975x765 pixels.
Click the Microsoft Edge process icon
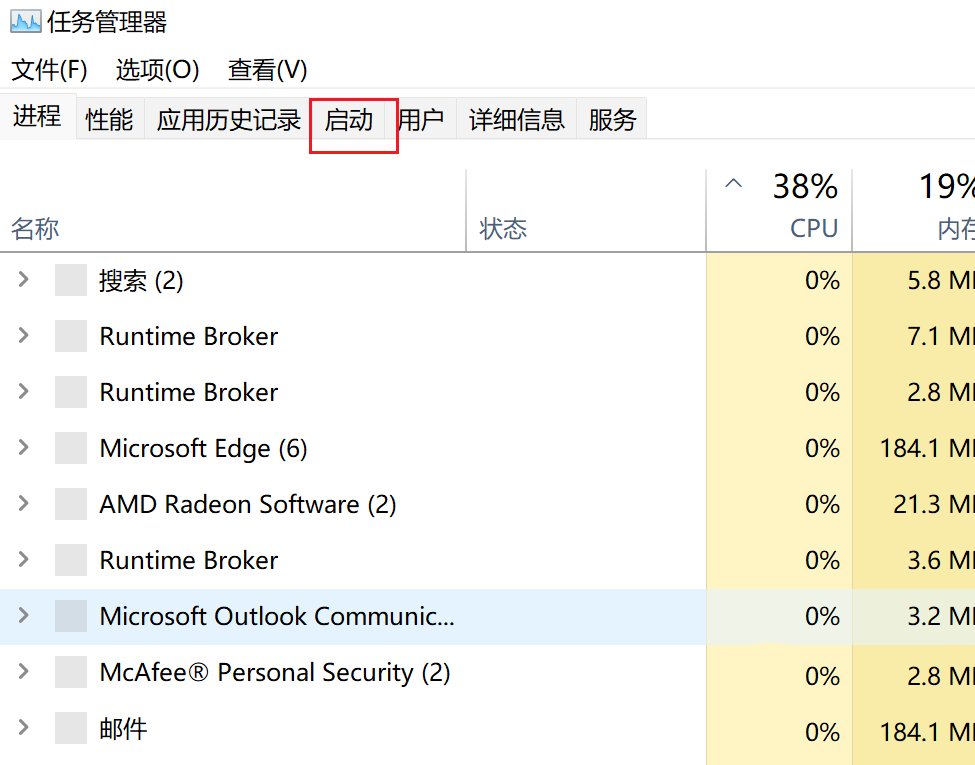pyautogui.click(x=70, y=448)
